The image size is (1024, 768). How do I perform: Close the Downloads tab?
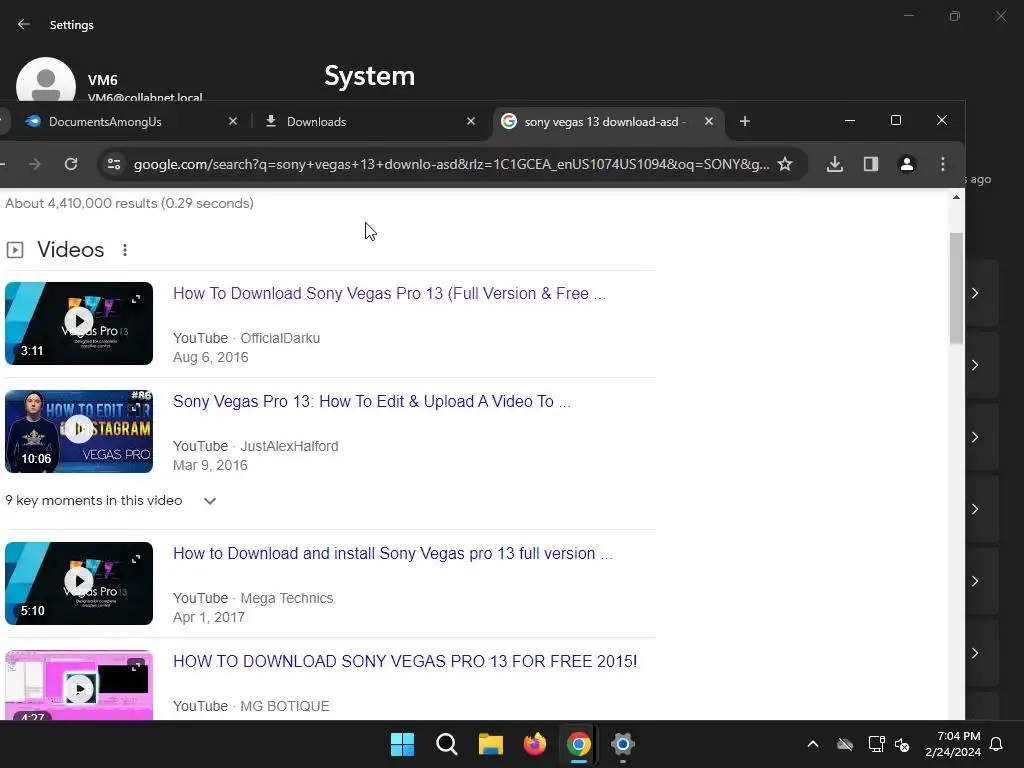(471, 121)
